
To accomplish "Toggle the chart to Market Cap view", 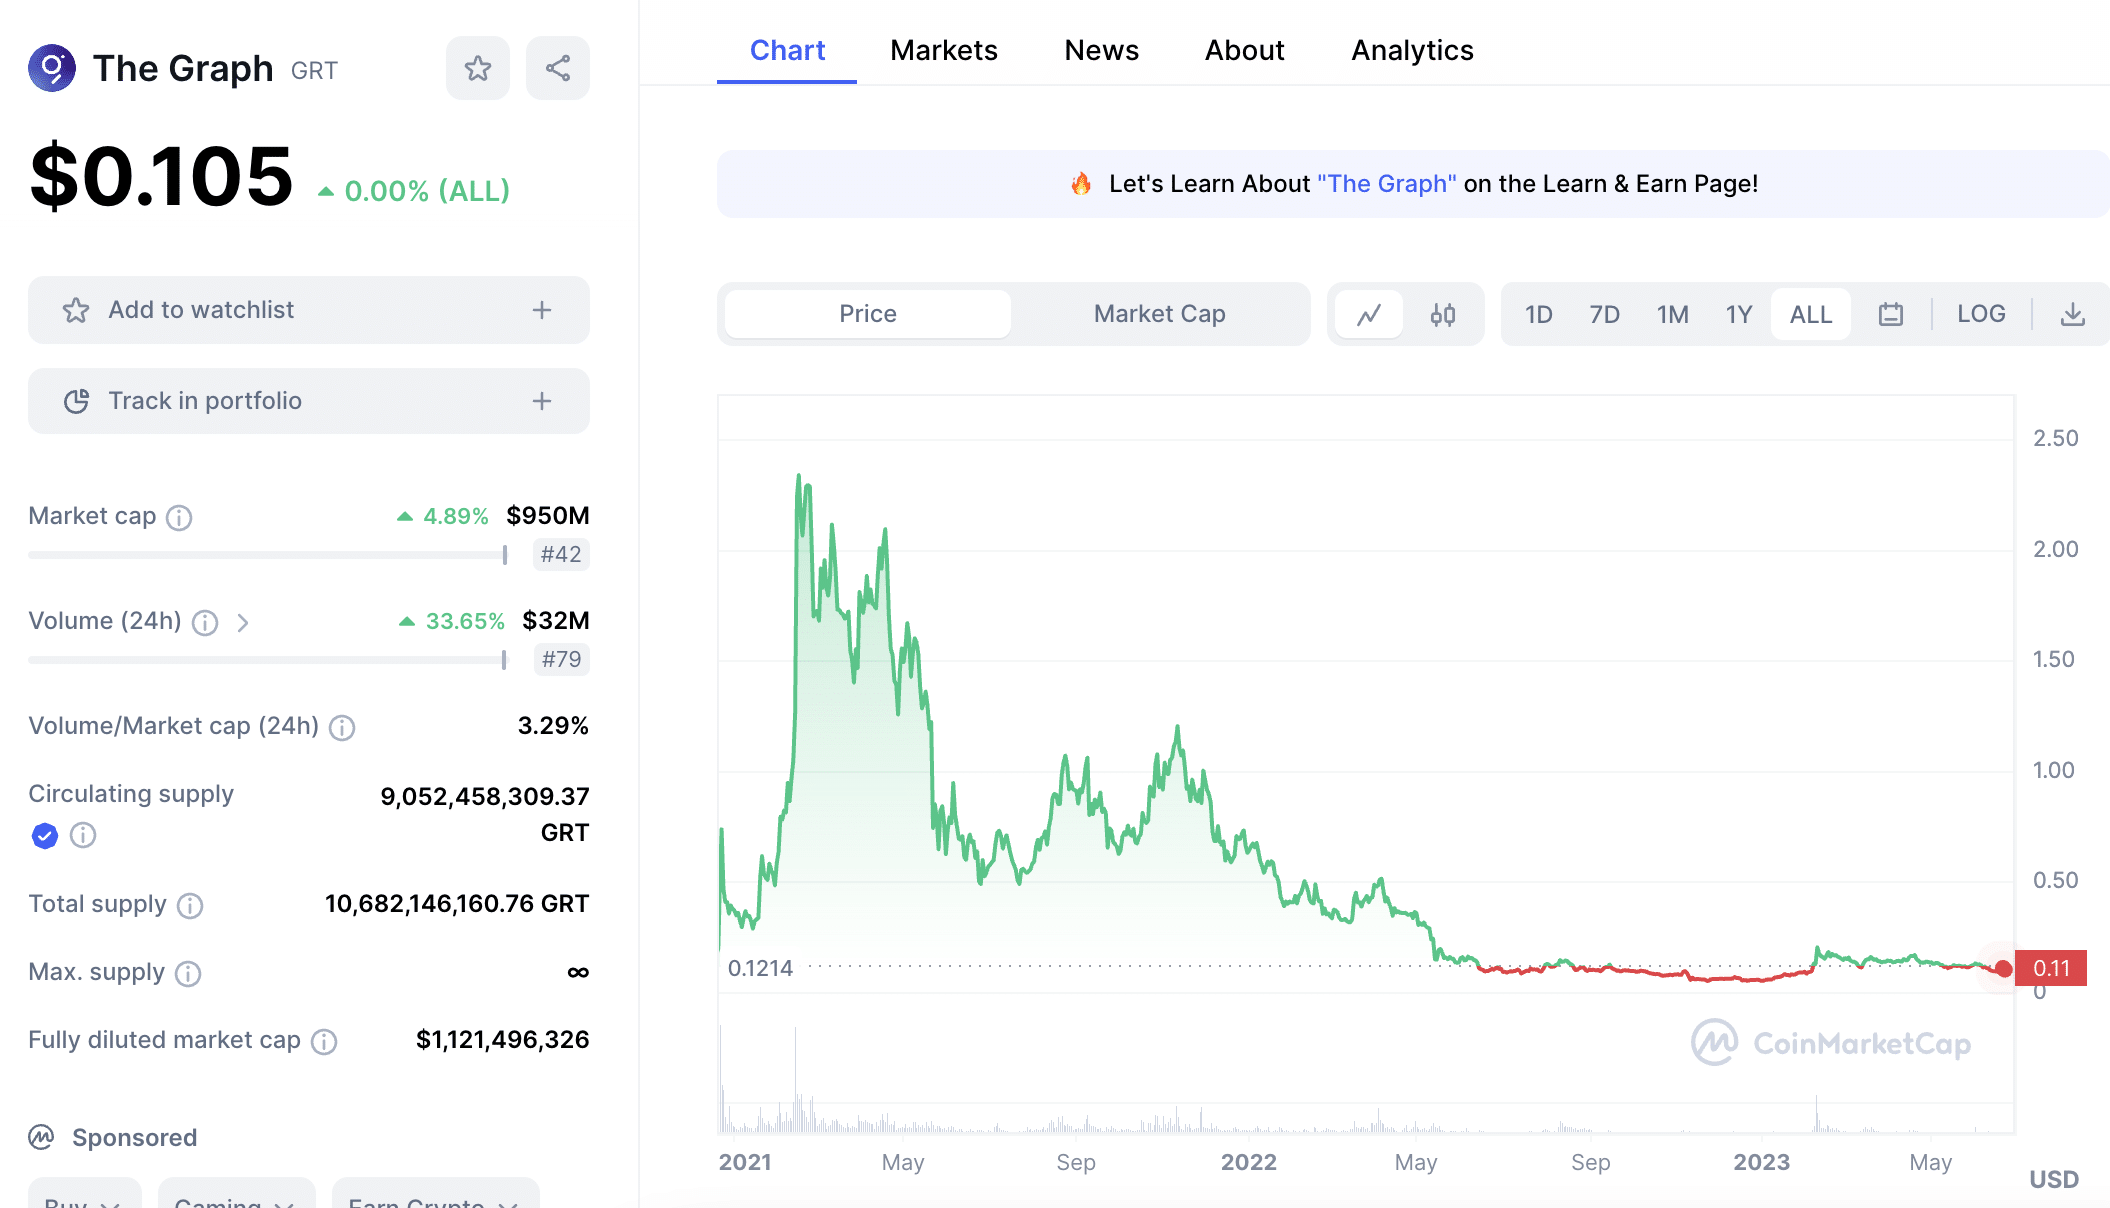I will pos(1160,314).
